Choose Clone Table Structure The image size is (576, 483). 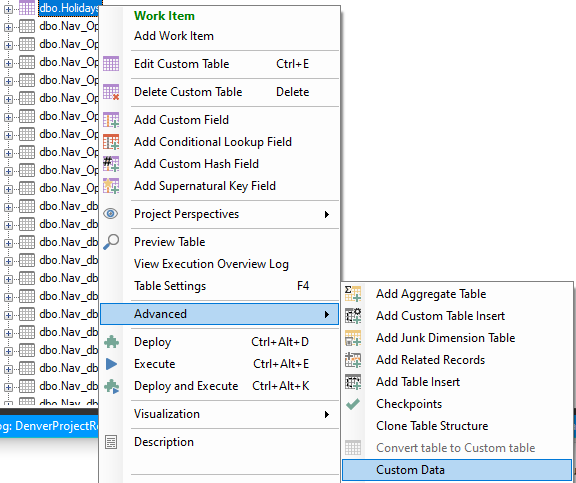click(432, 426)
